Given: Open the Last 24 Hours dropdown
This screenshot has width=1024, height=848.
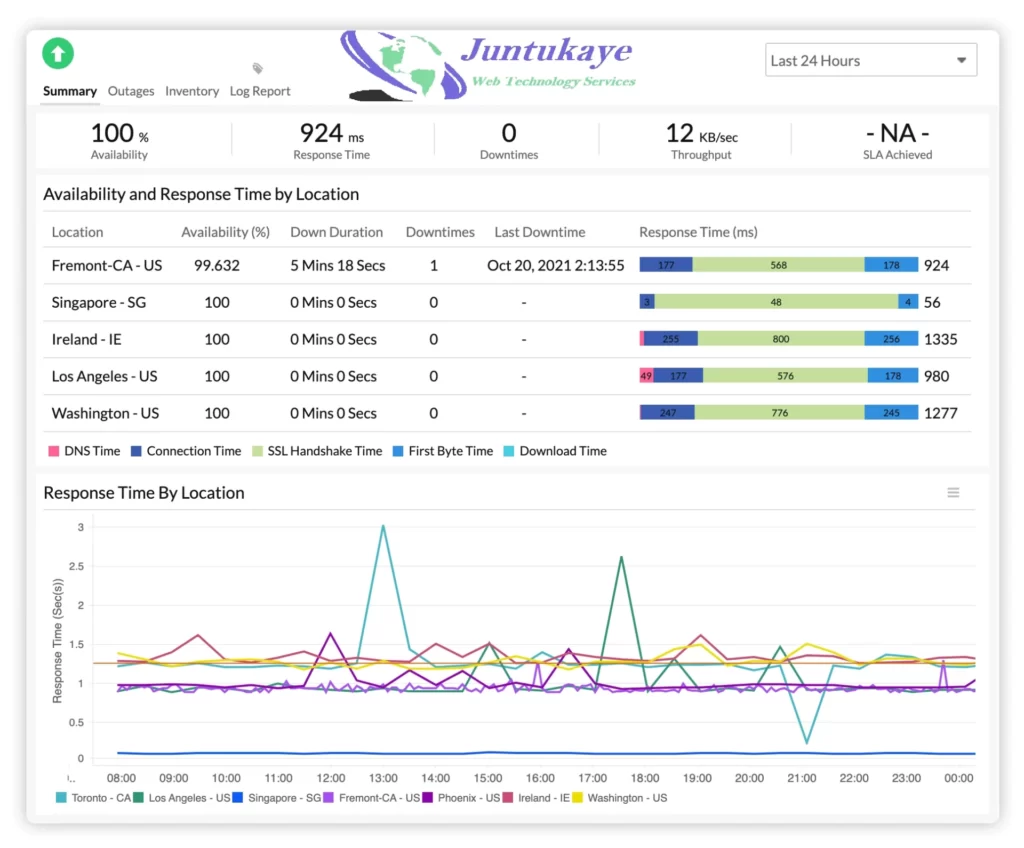Looking at the screenshot, I should point(870,60).
